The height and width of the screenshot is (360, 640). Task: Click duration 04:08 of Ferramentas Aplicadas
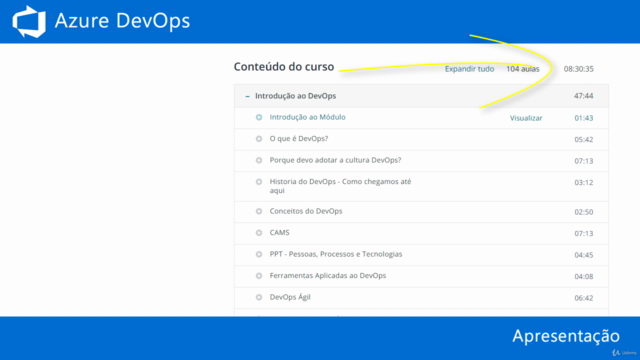point(584,276)
